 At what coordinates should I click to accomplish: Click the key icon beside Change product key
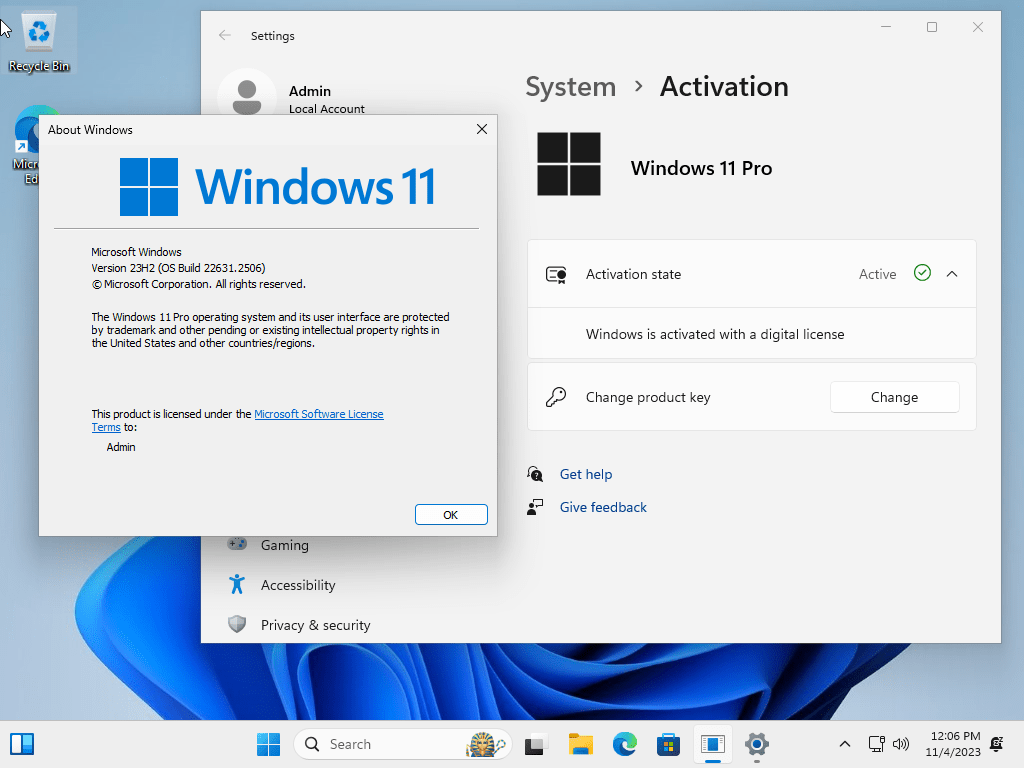[557, 397]
